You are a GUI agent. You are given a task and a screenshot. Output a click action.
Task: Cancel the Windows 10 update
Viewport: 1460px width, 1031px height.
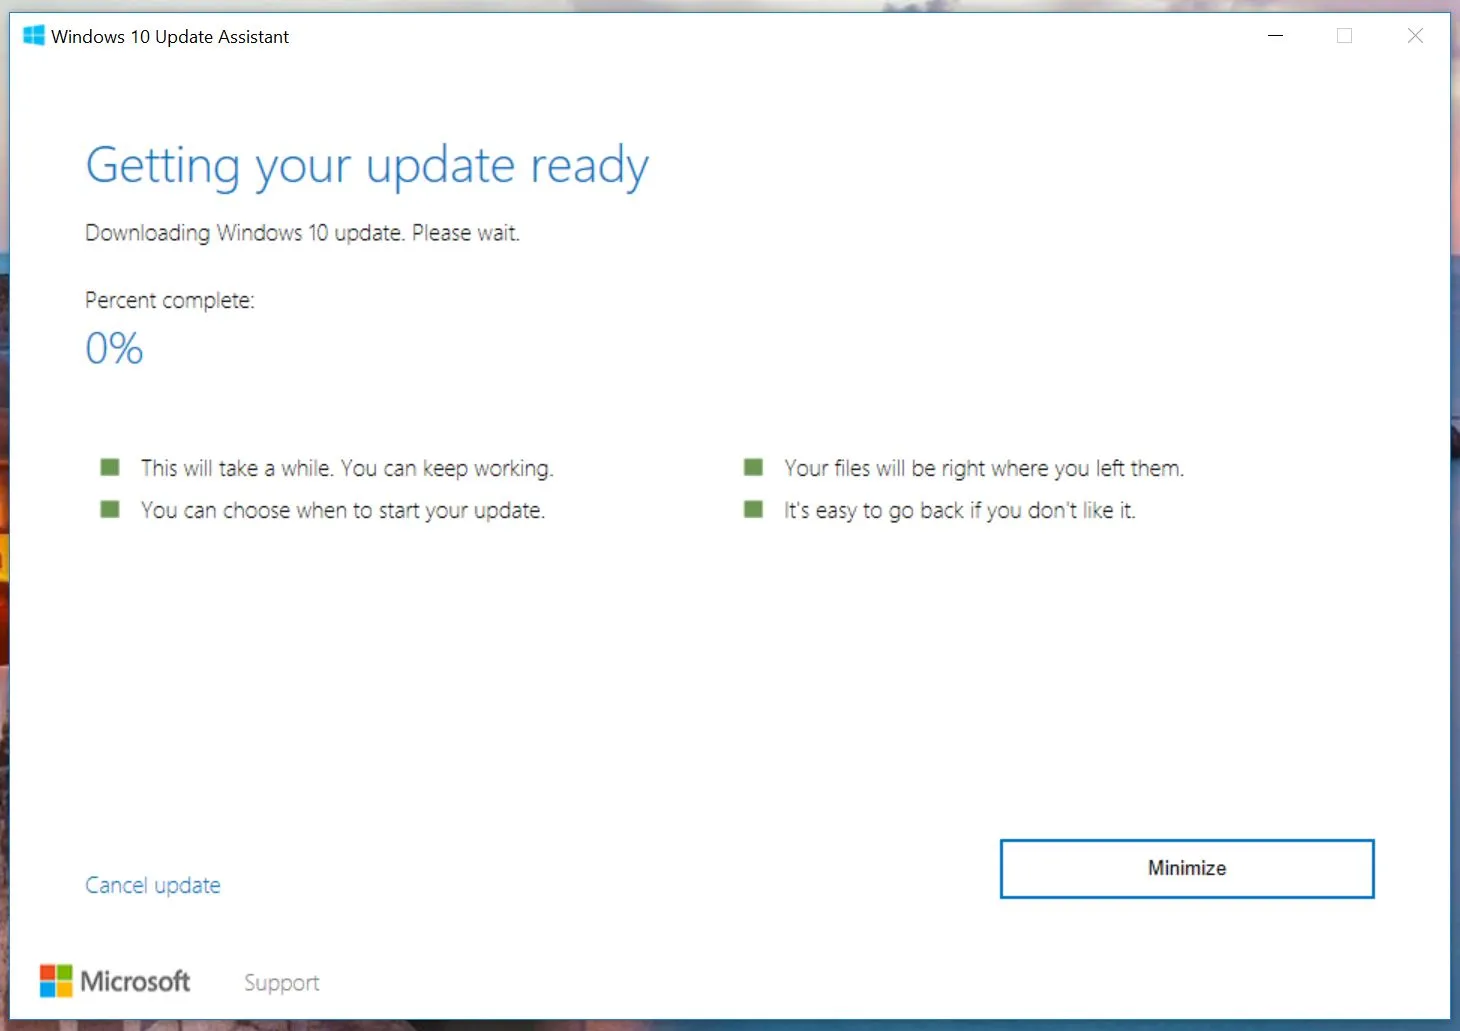[x=153, y=885]
